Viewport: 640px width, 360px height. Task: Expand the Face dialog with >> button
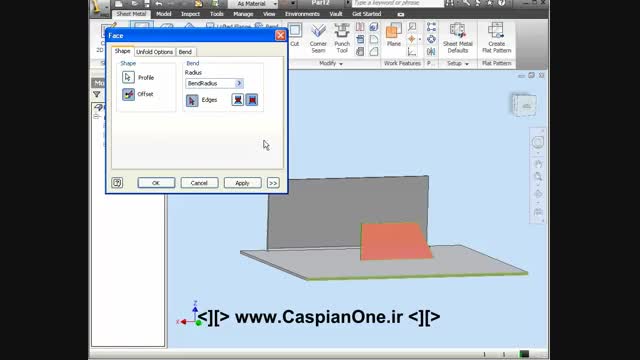coord(273,183)
